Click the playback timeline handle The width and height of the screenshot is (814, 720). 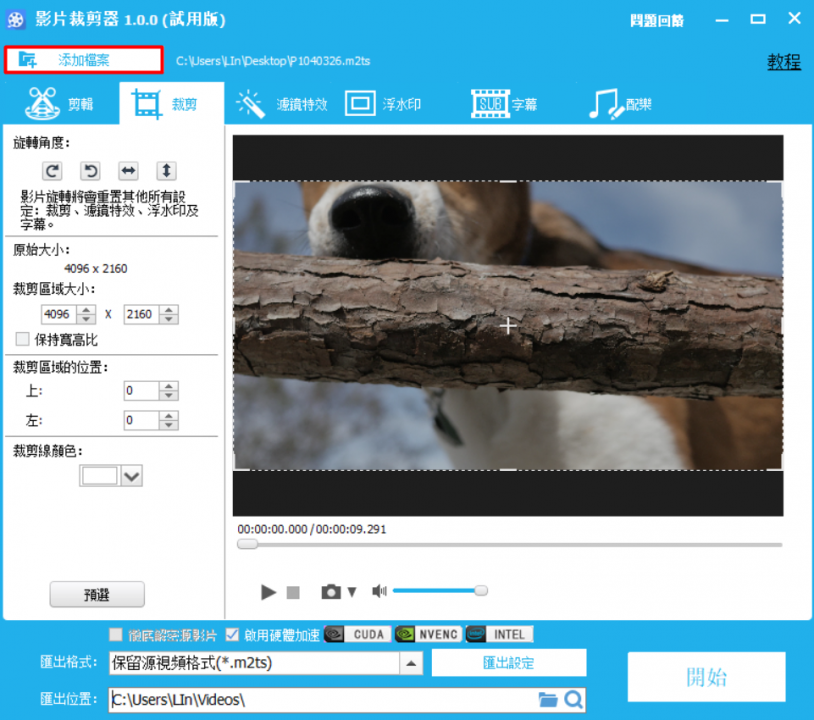click(248, 544)
